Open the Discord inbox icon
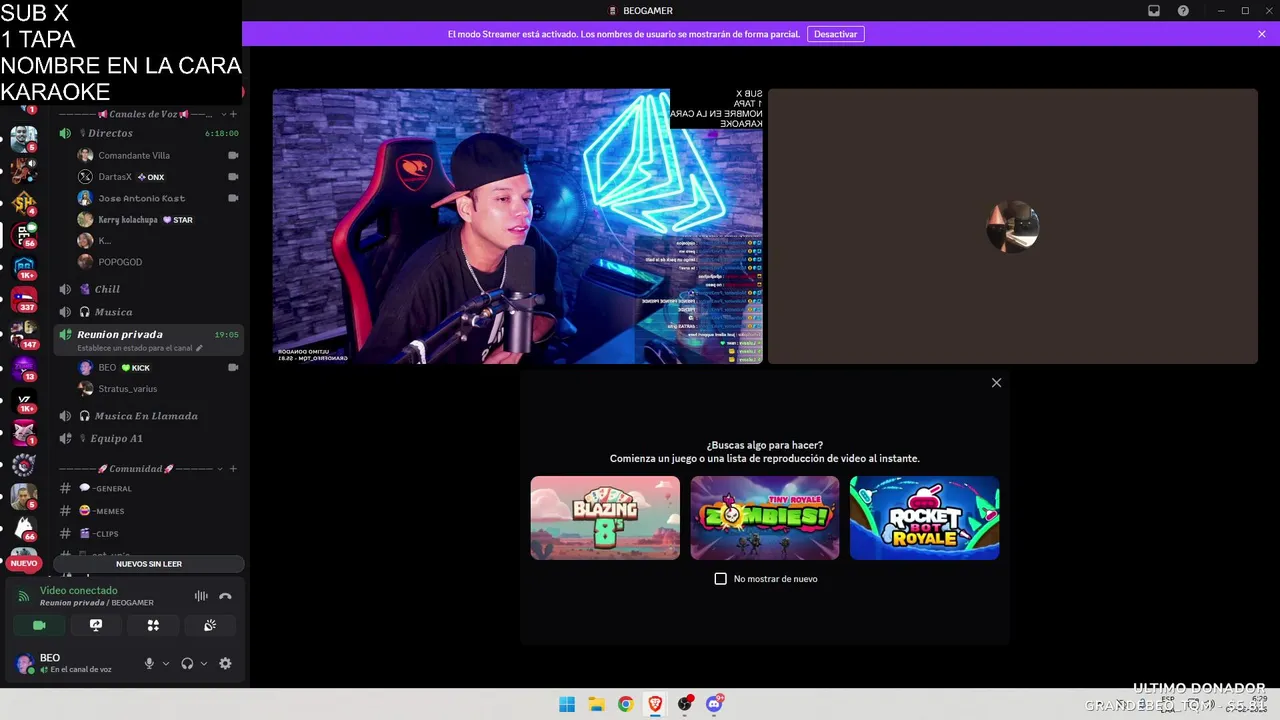Screen dimensions: 1280x720 coord(1153,10)
